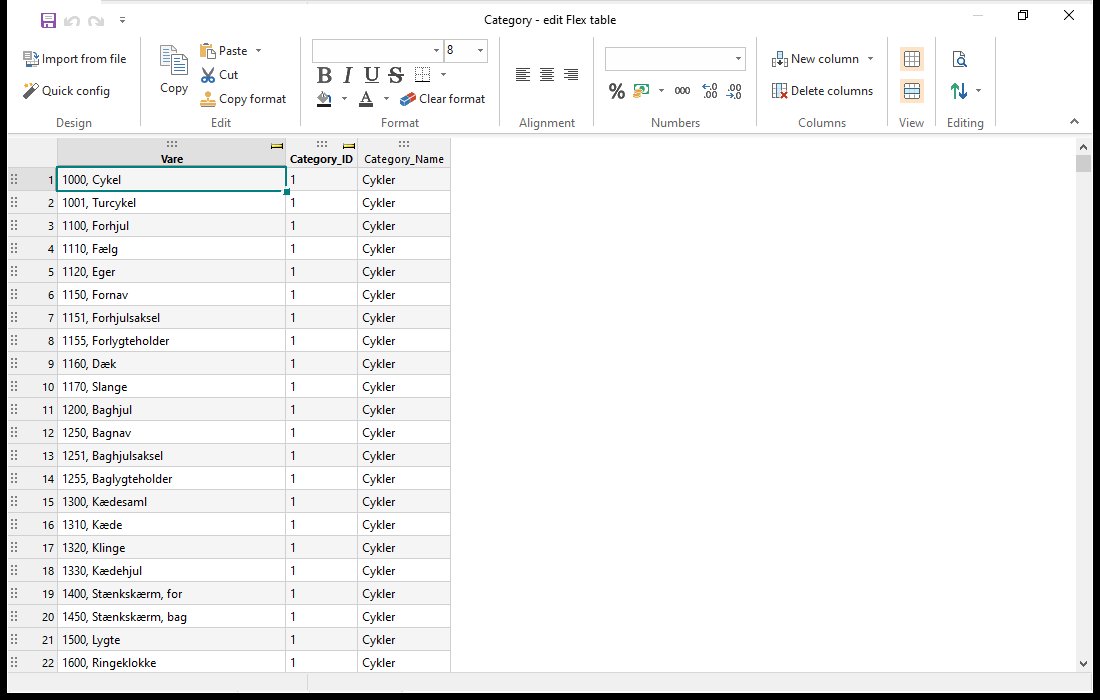Collapse the ribbon with chevron
This screenshot has height=700, width=1100.
pyautogui.click(x=1074, y=122)
